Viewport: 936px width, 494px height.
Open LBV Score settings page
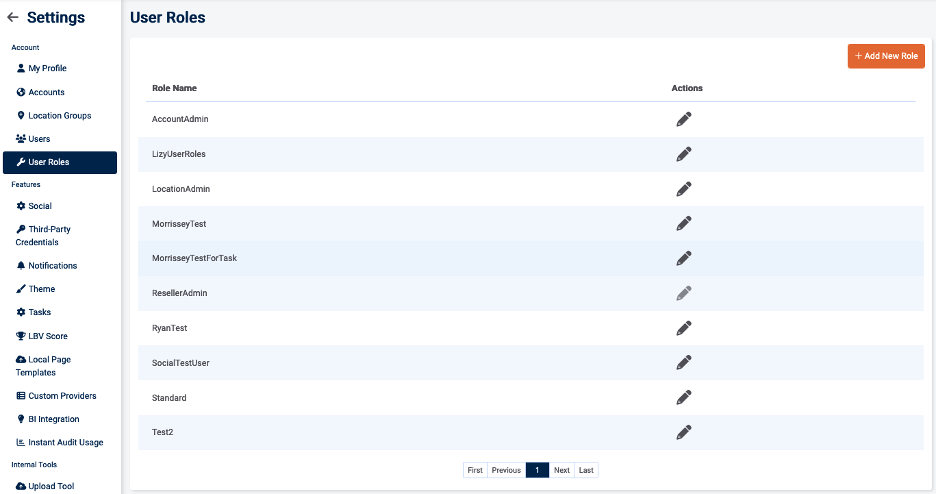click(x=48, y=336)
